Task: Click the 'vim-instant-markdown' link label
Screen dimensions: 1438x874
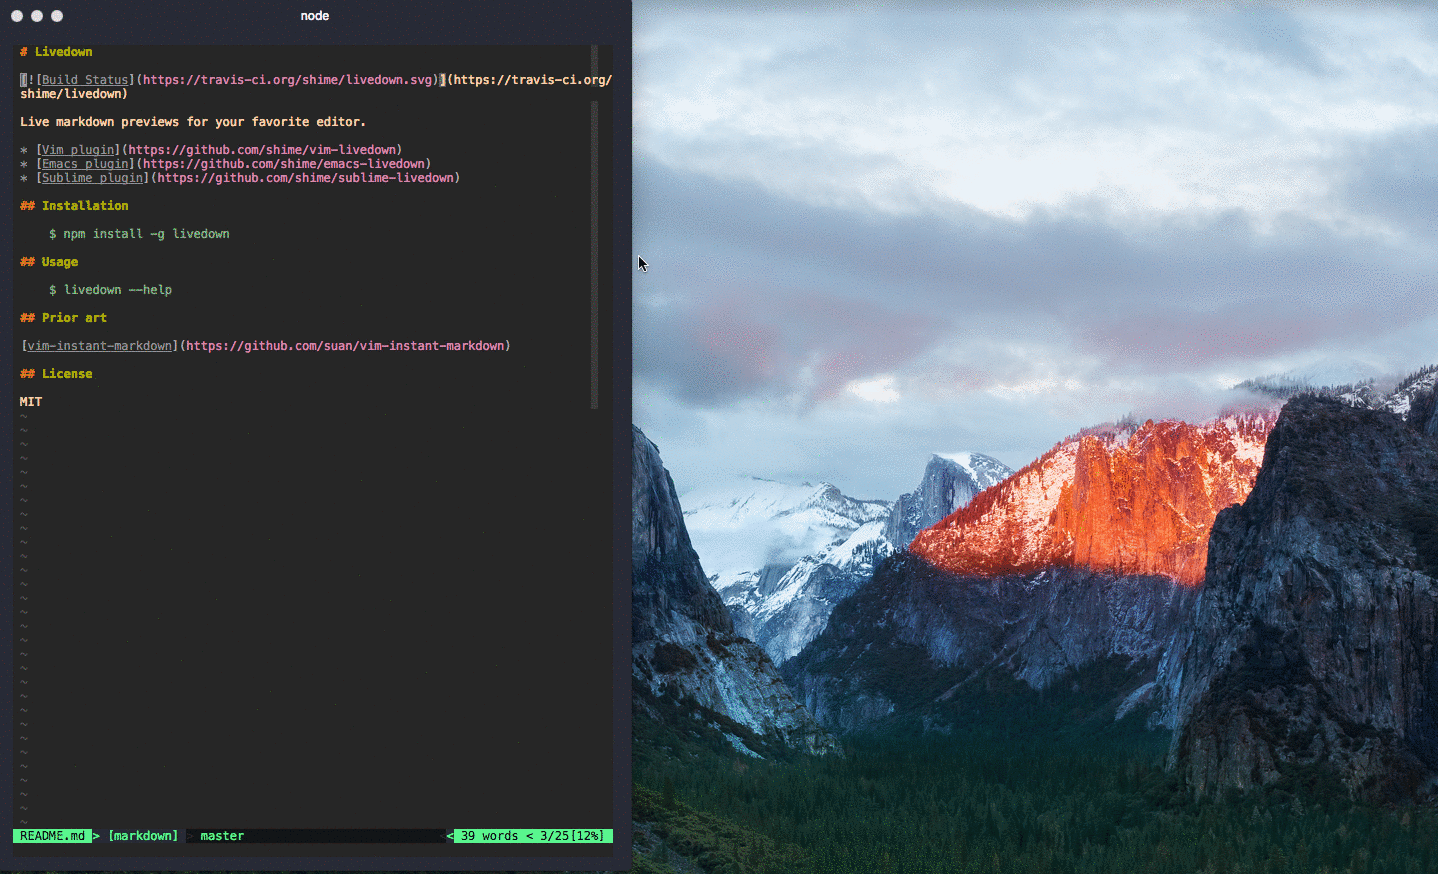Action: 99,346
